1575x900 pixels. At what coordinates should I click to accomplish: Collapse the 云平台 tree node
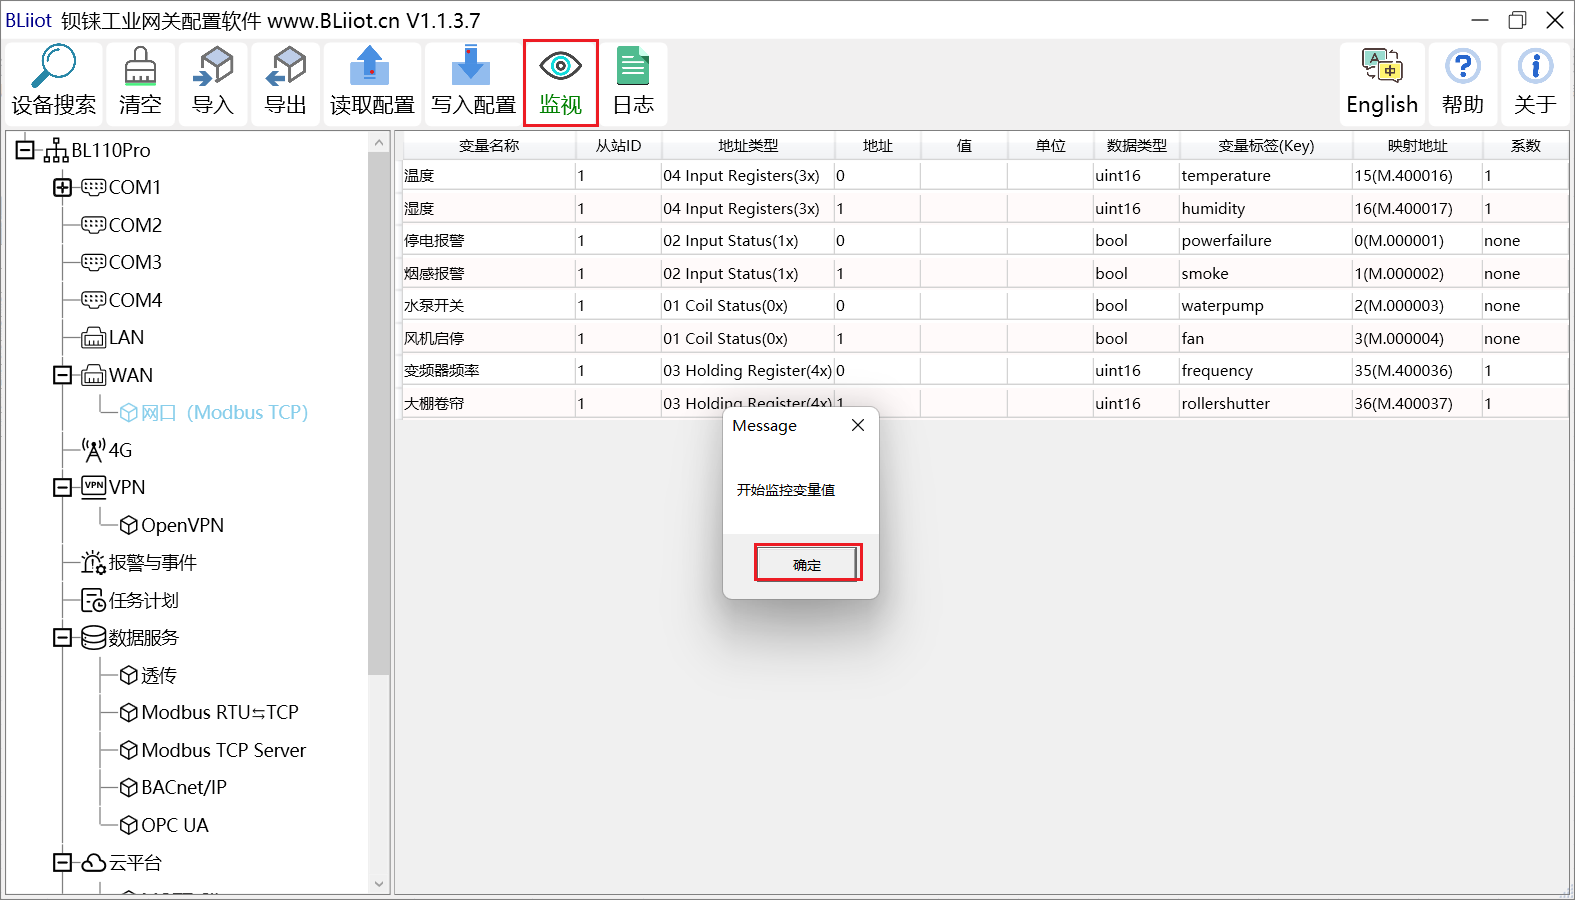coord(62,862)
